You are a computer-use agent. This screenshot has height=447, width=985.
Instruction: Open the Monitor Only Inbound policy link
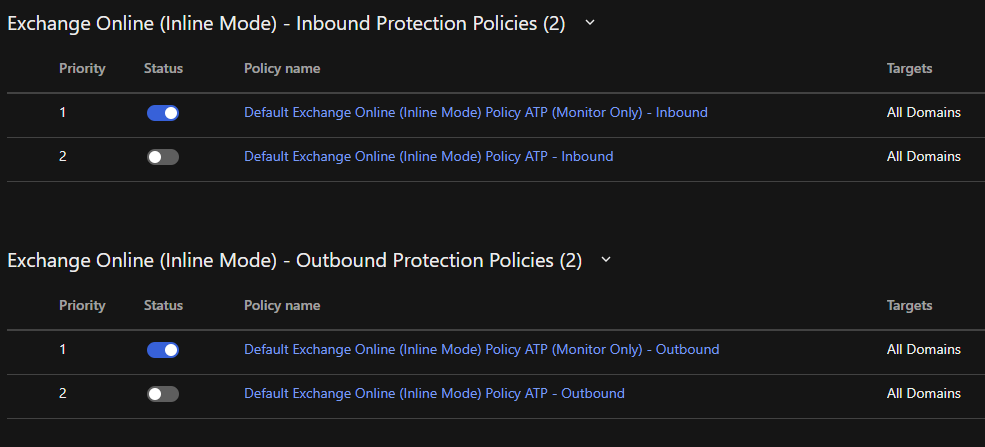coord(475,113)
